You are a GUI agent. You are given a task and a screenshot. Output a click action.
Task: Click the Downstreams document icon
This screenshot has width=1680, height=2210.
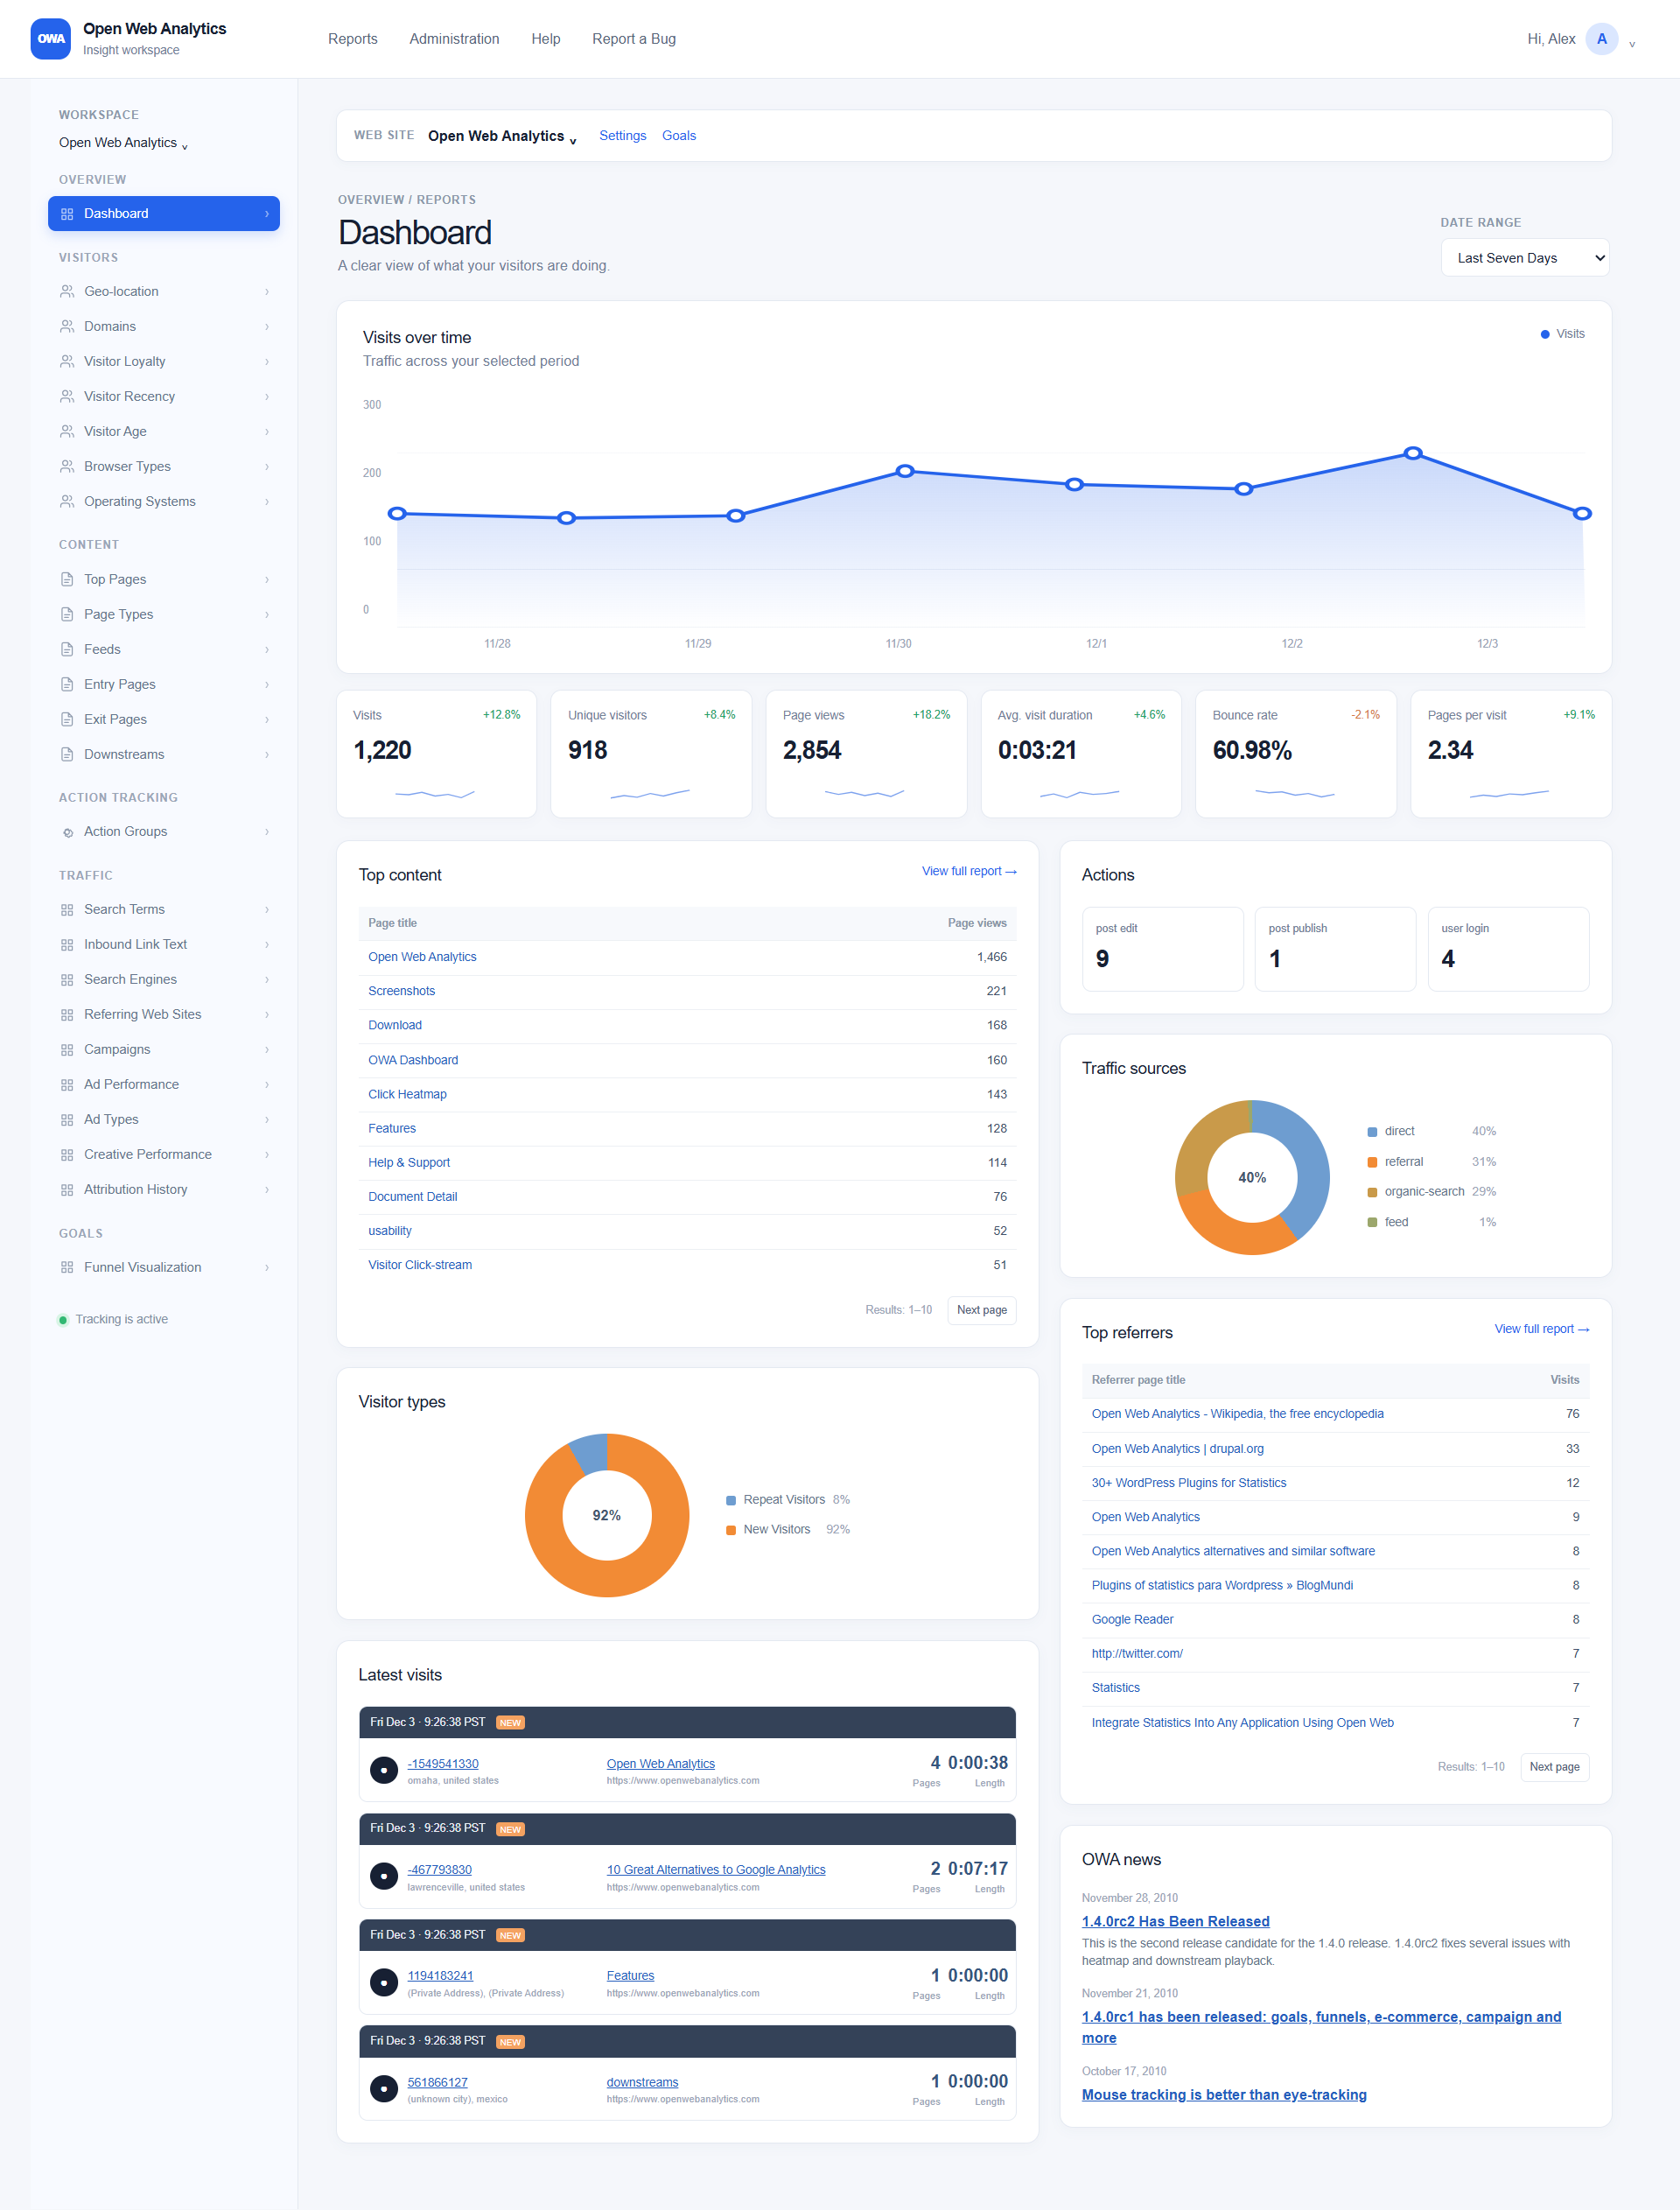(x=67, y=755)
